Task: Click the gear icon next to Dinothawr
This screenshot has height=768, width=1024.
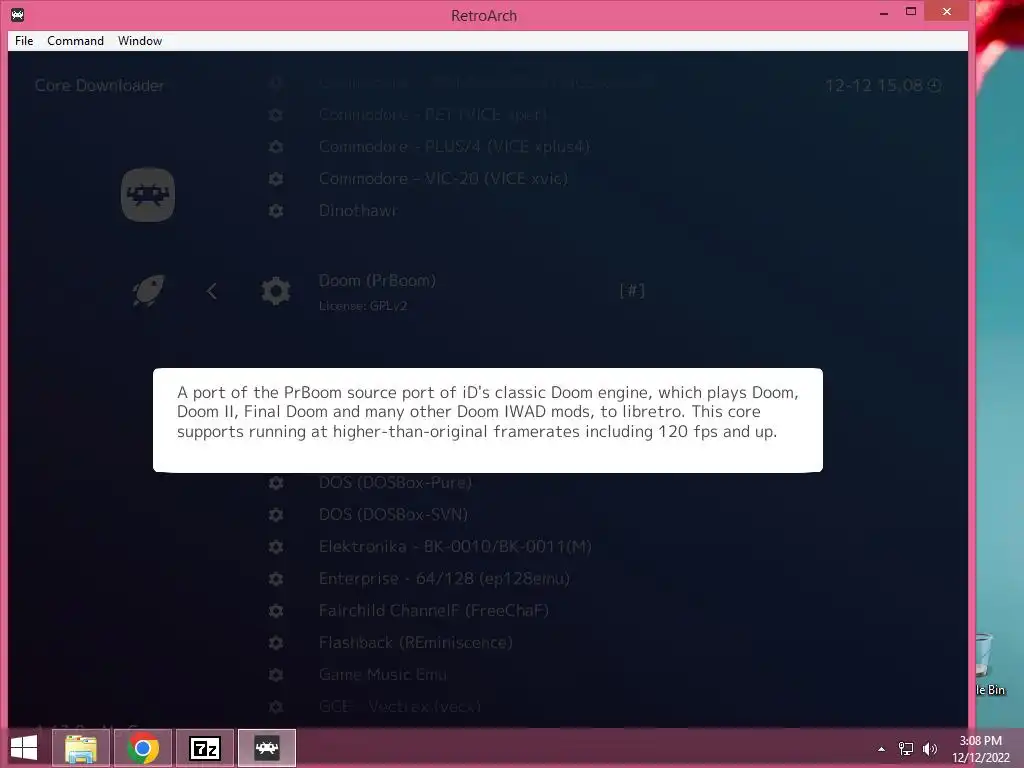Action: point(276,211)
